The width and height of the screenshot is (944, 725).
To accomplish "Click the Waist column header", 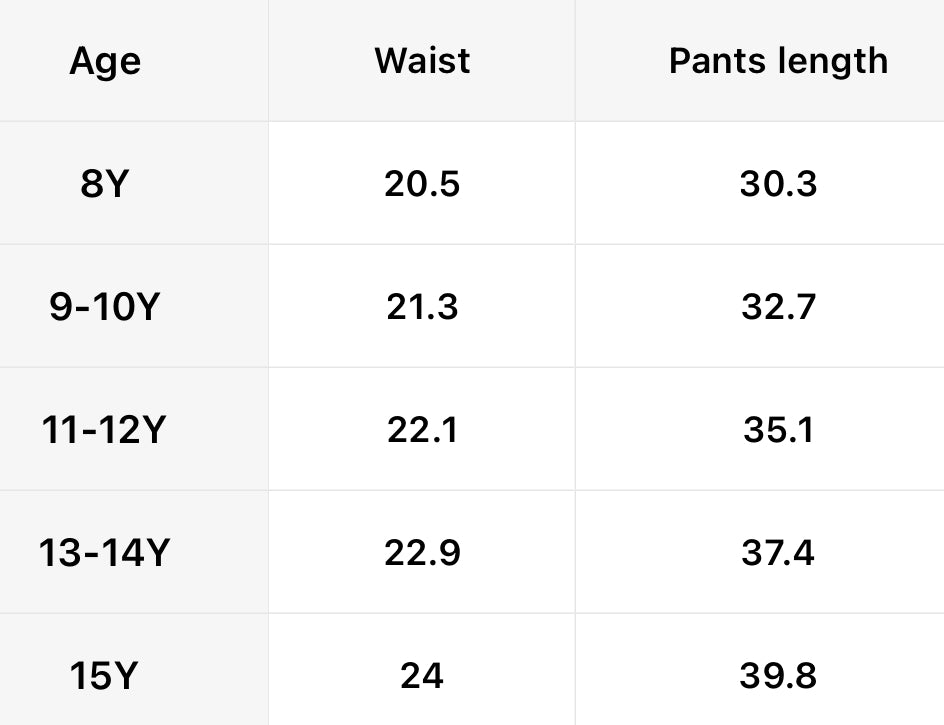I will pos(422,61).
